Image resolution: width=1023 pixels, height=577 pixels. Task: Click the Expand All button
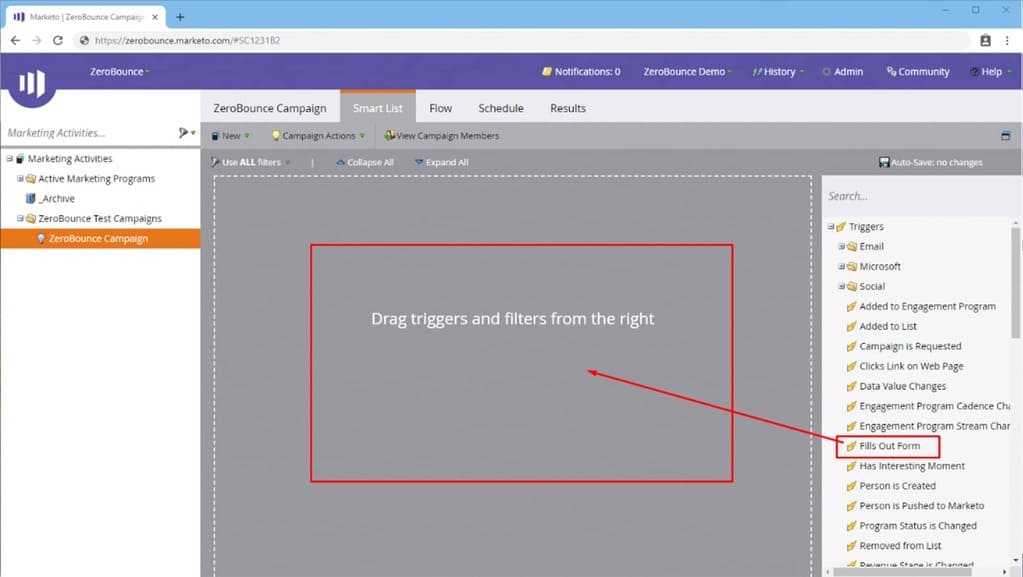442,162
